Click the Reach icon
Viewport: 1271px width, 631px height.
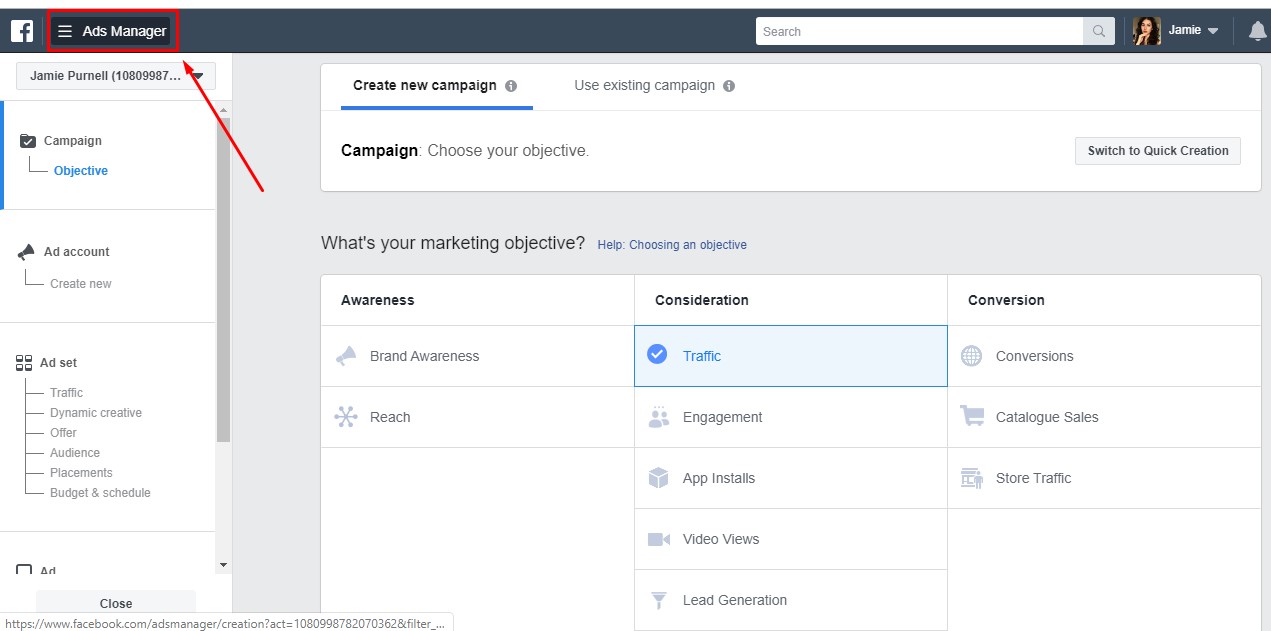345,417
